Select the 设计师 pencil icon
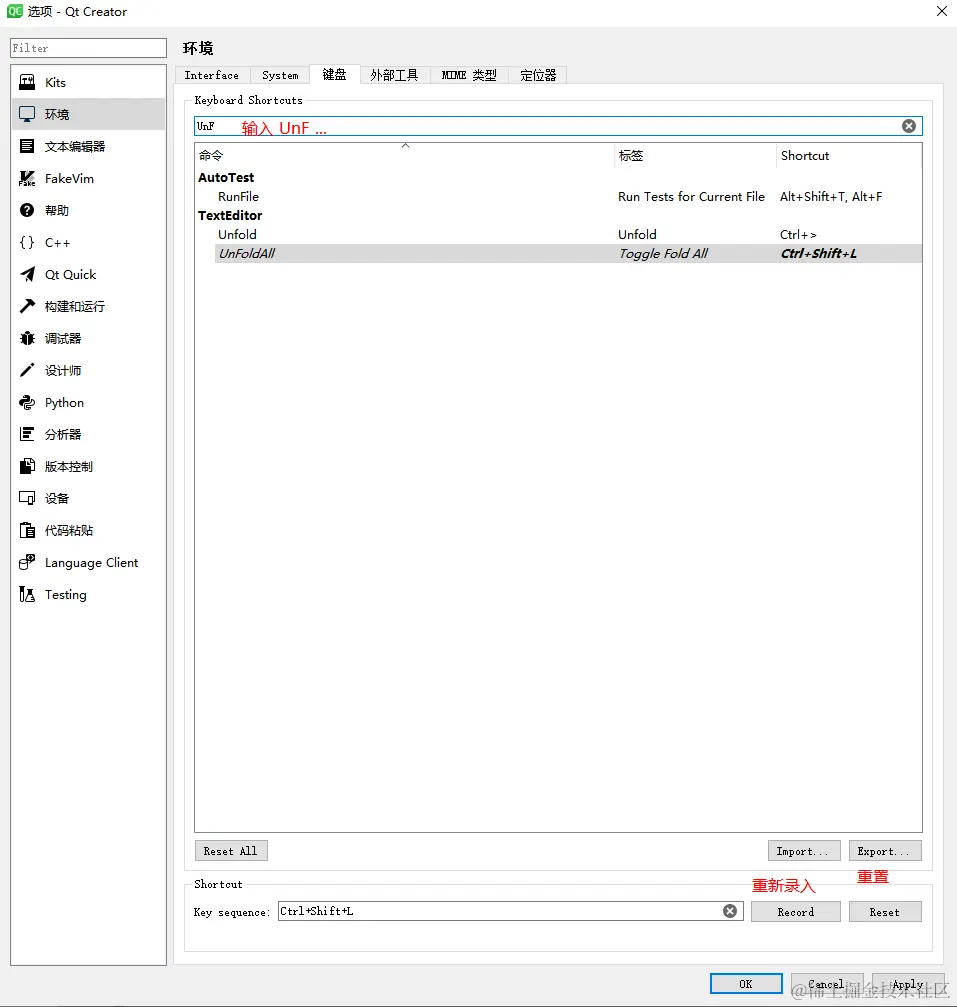This screenshot has width=957, height=1007. [27, 371]
